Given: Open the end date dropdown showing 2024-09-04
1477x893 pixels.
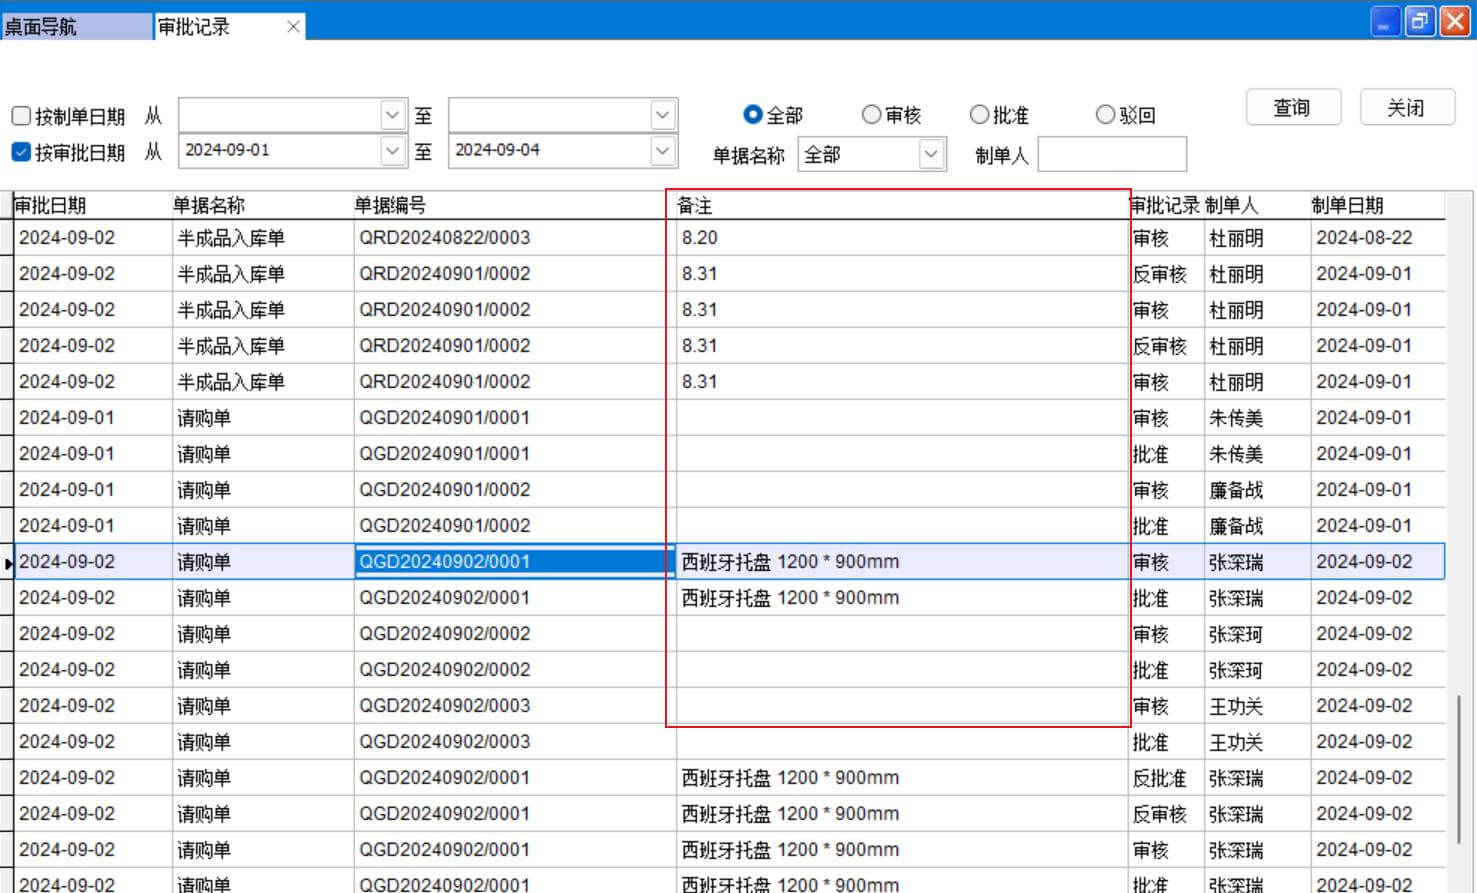Looking at the screenshot, I should [x=662, y=151].
